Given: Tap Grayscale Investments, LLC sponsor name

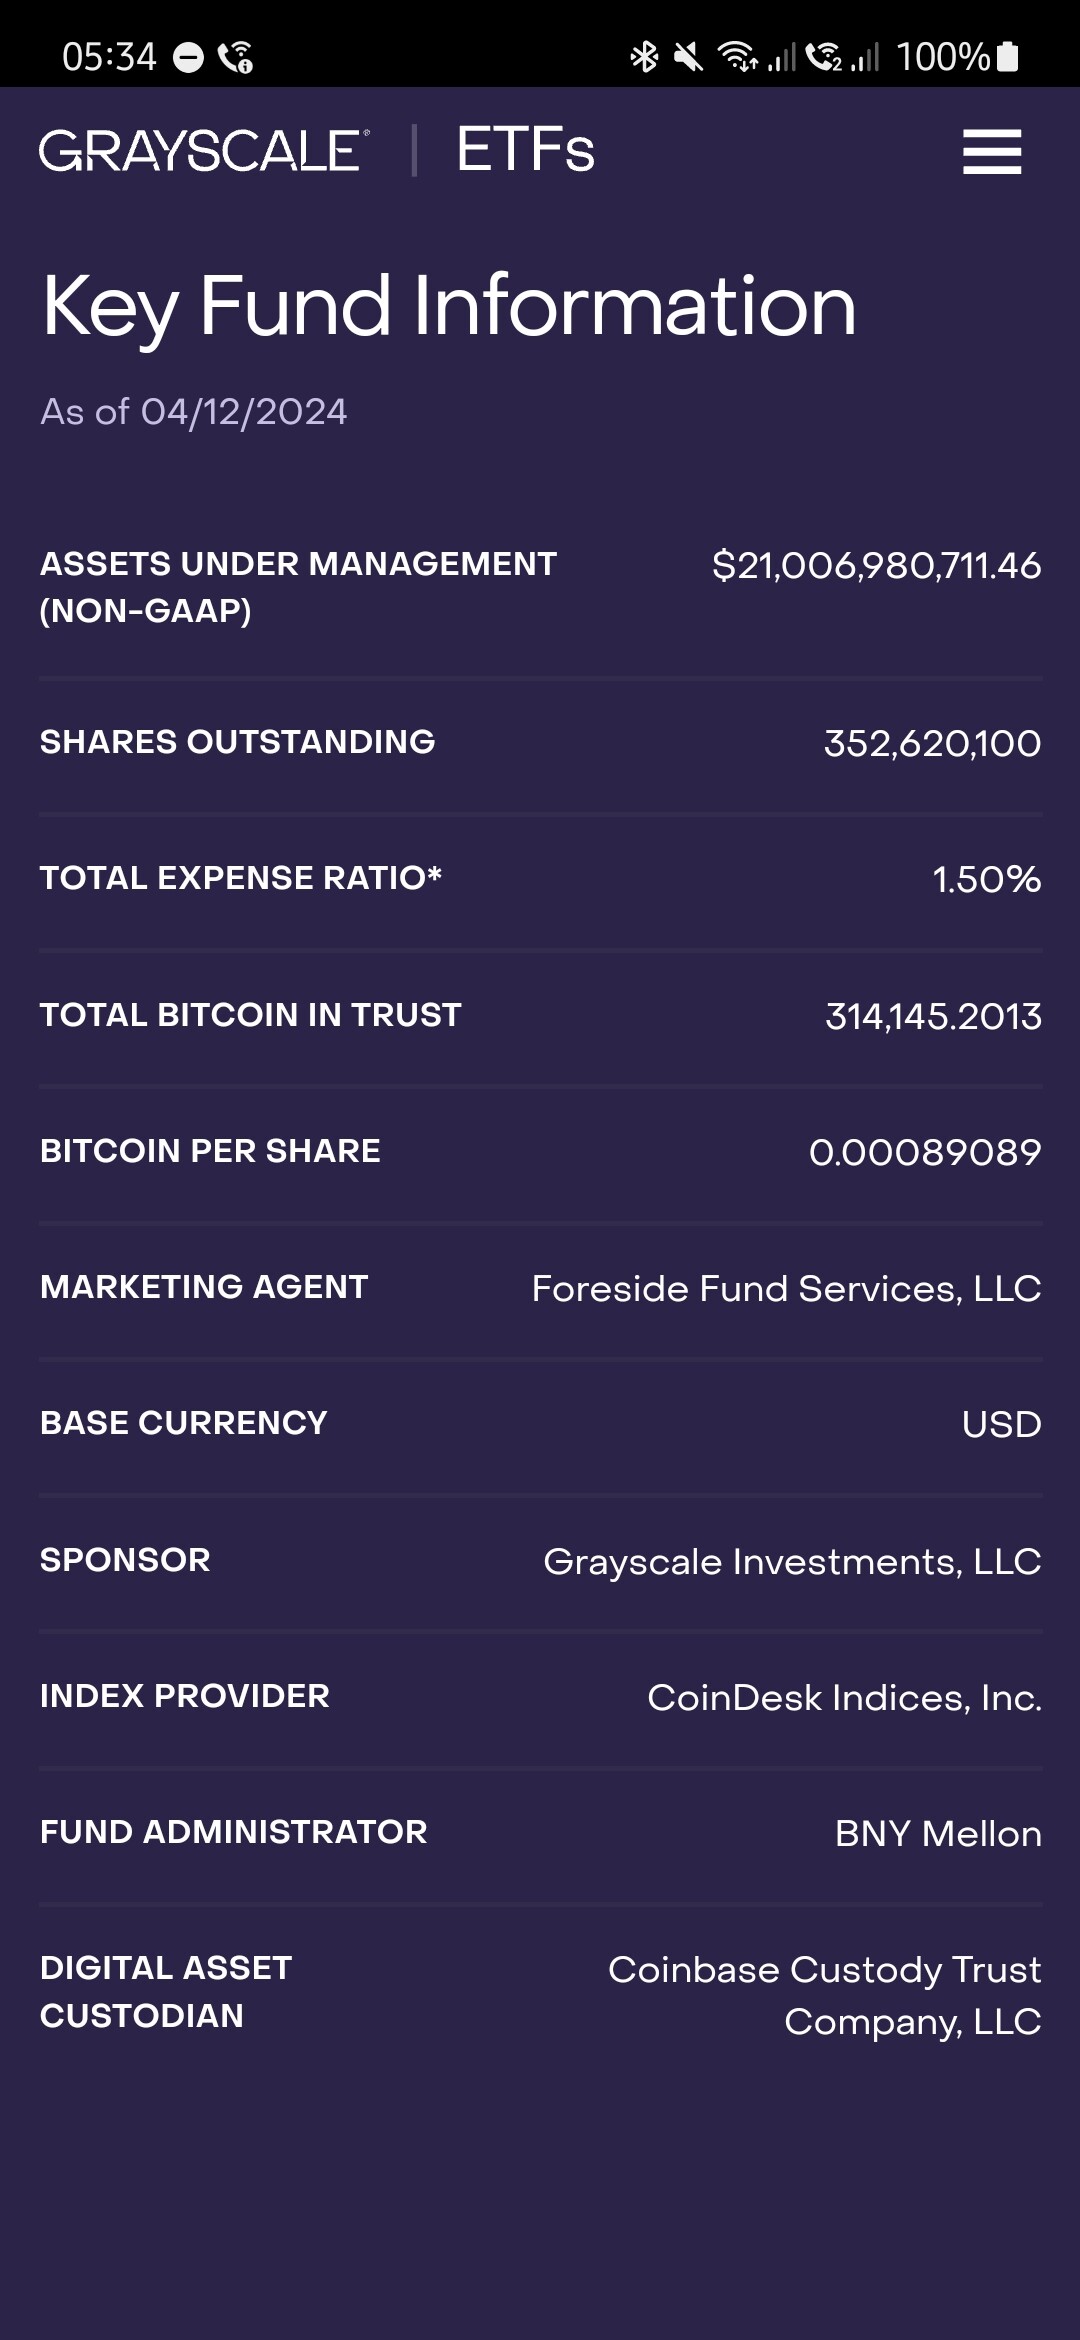Looking at the screenshot, I should (792, 1562).
